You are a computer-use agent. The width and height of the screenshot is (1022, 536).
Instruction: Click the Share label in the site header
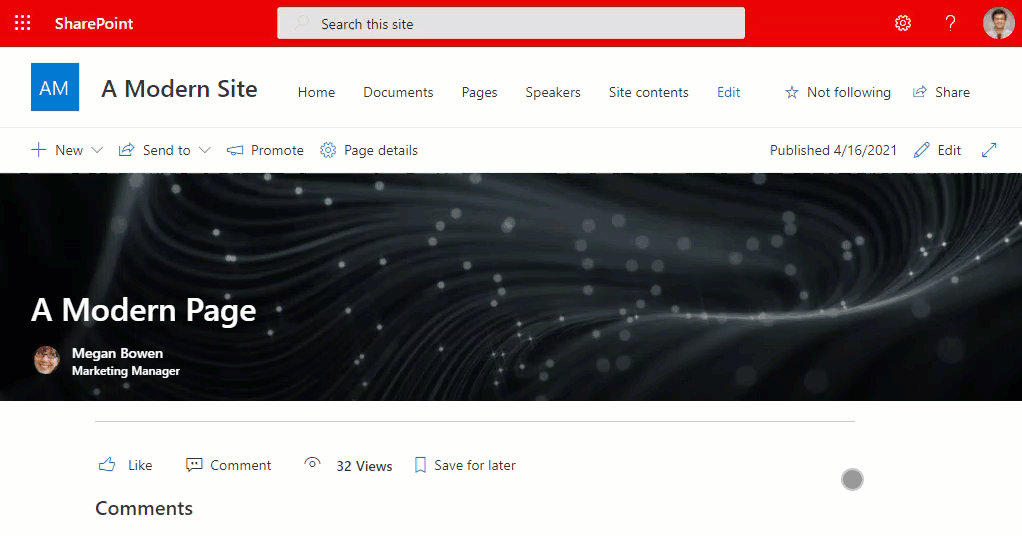pos(952,93)
